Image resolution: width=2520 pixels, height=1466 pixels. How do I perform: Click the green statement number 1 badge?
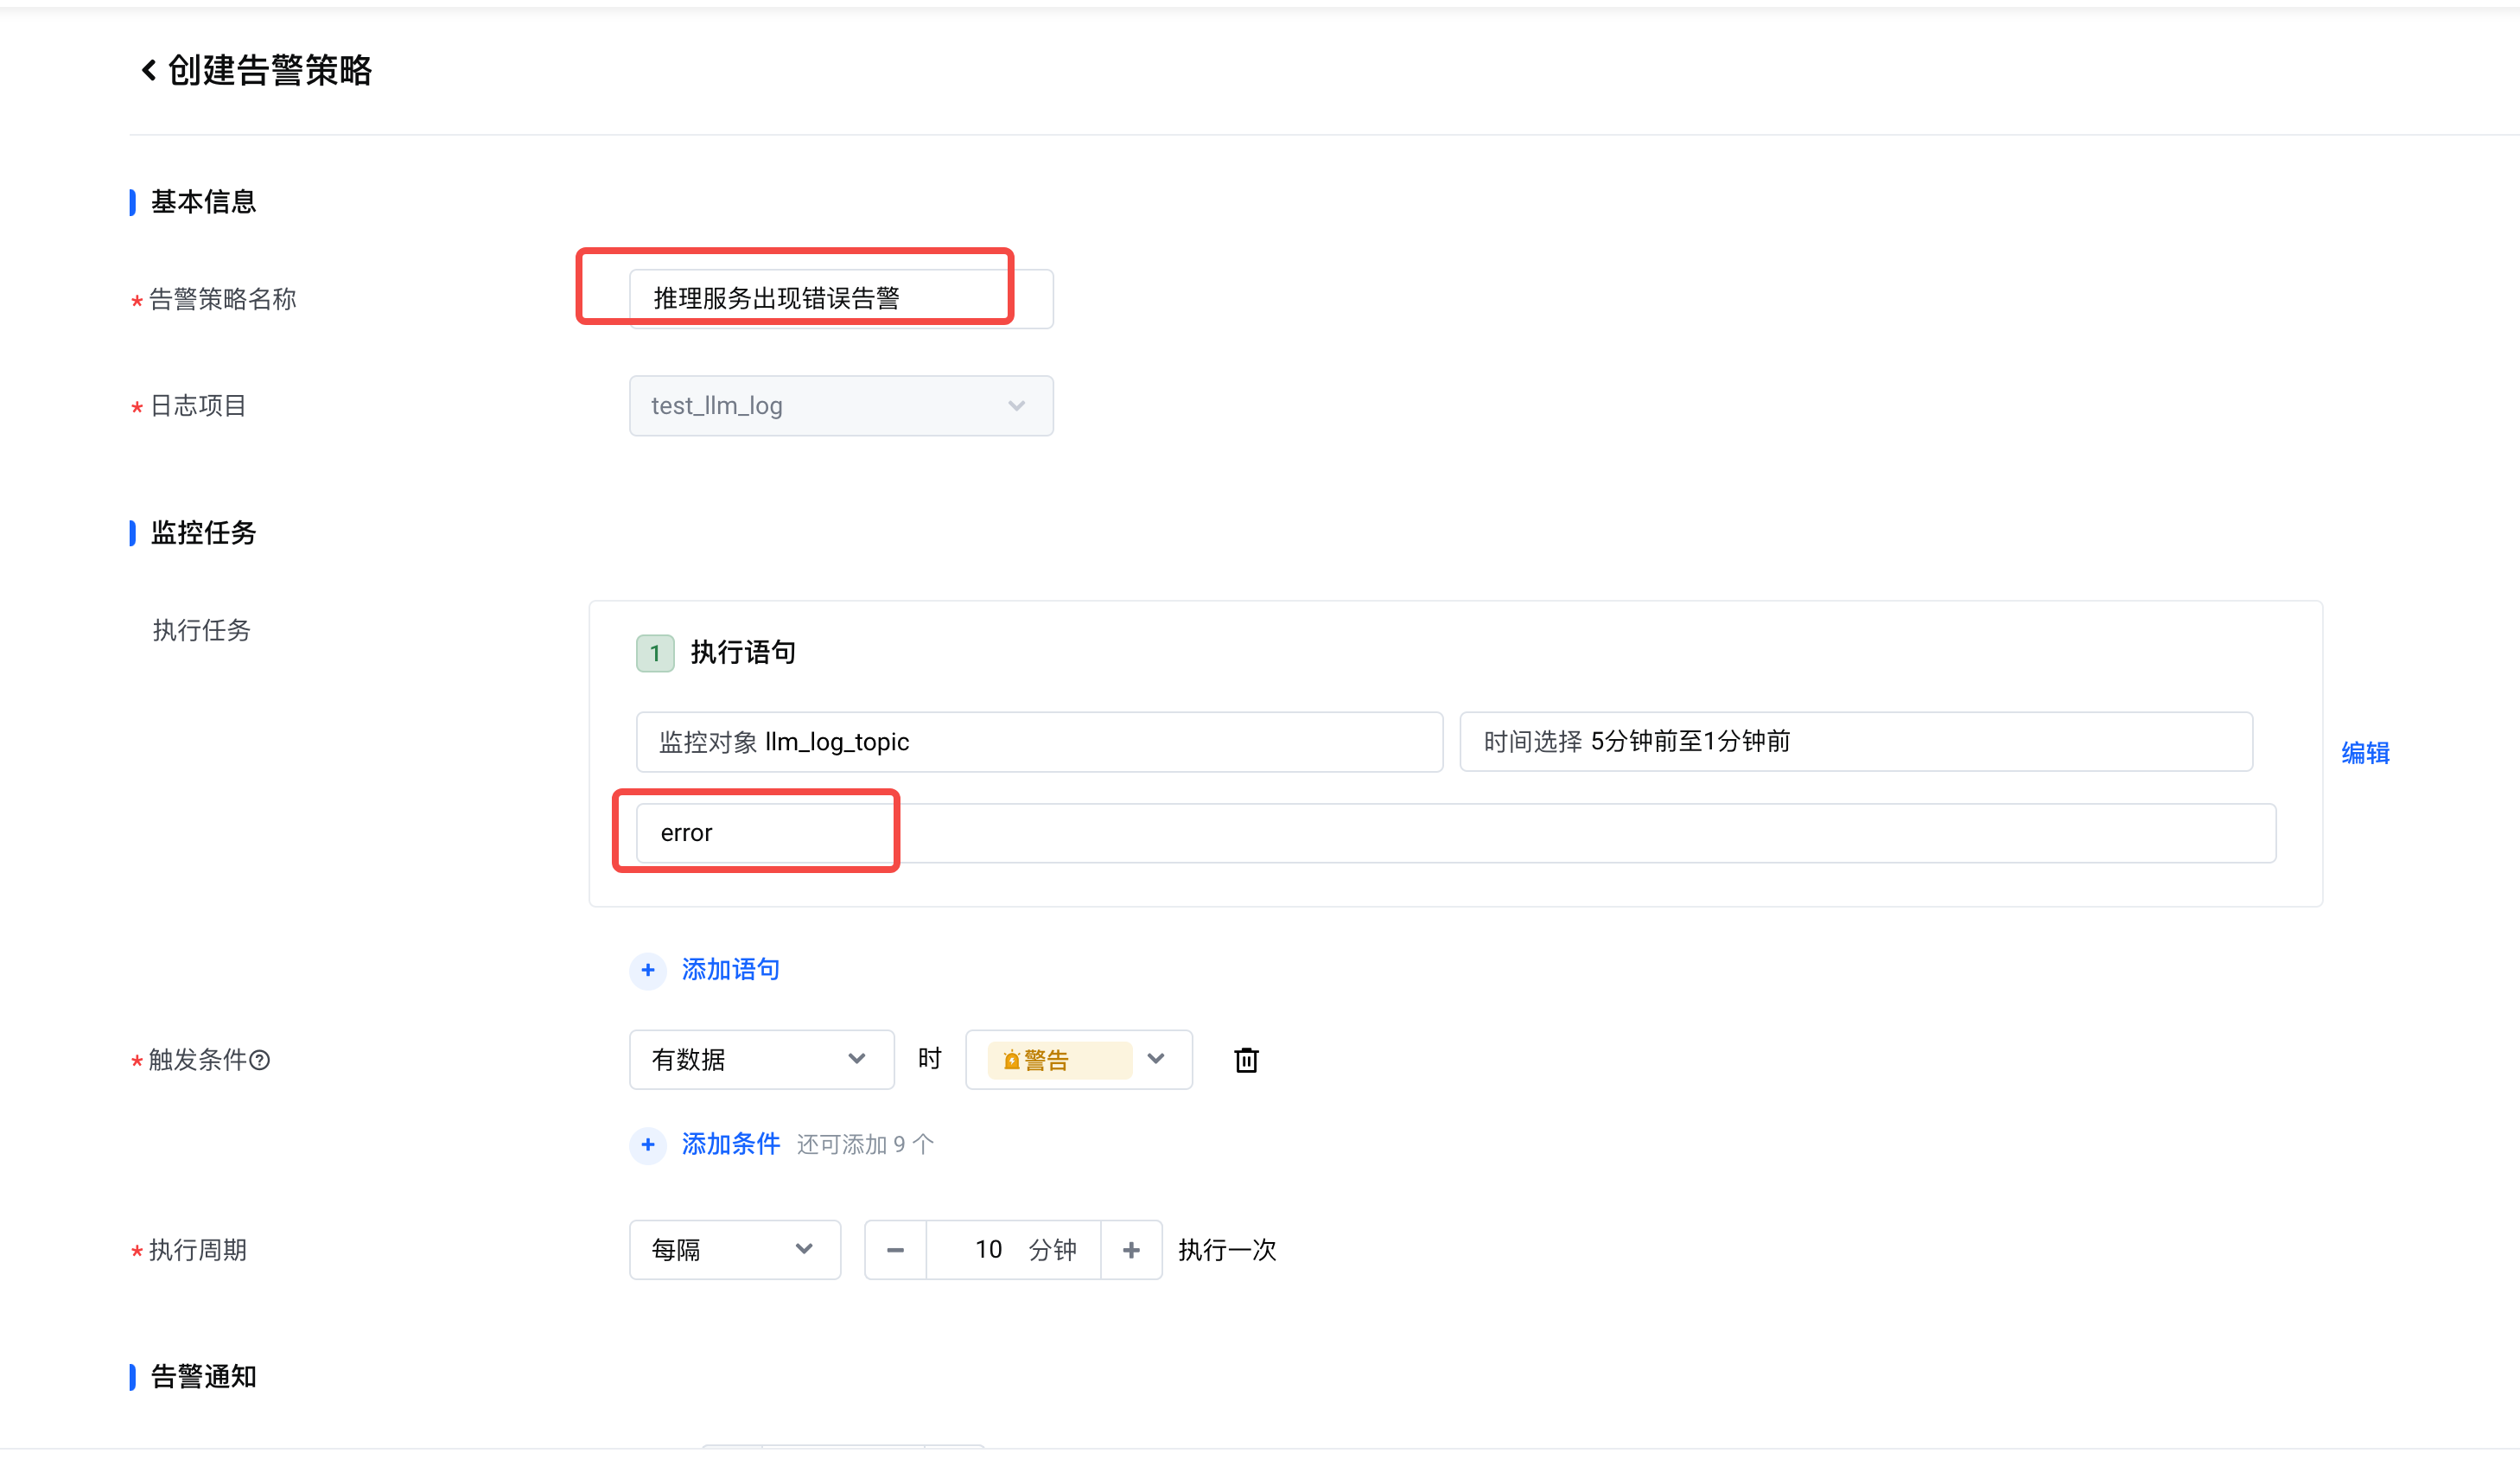[x=655, y=654]
